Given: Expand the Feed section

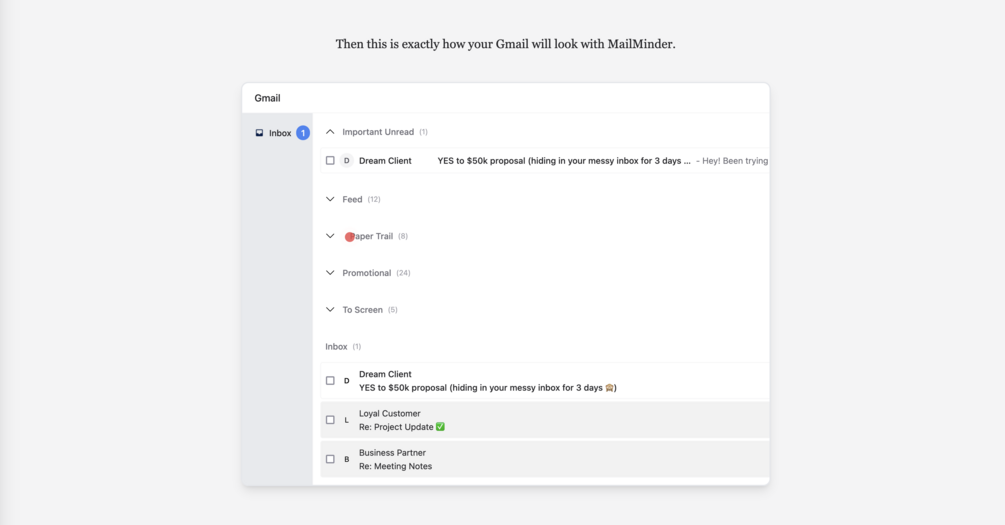Looking at the screenshot, I should point(330,199).
